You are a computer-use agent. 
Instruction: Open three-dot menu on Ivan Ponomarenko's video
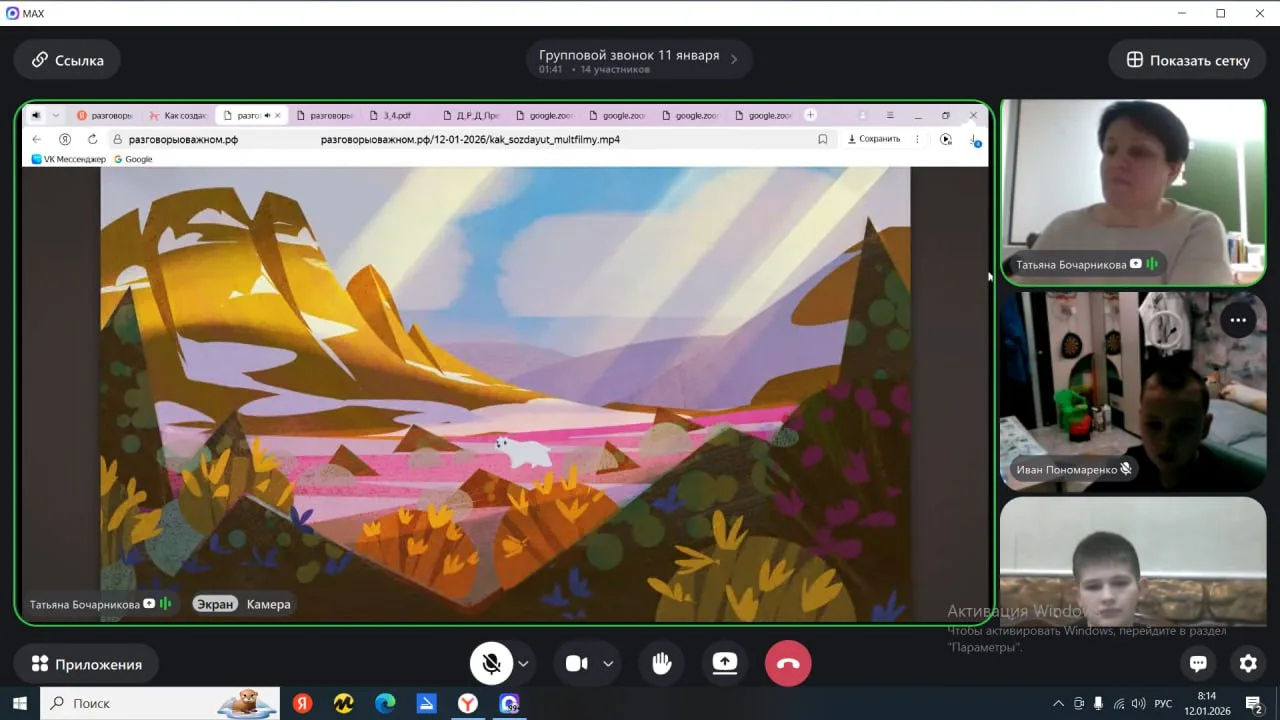pyautogui.click(x=1238, y=320)
